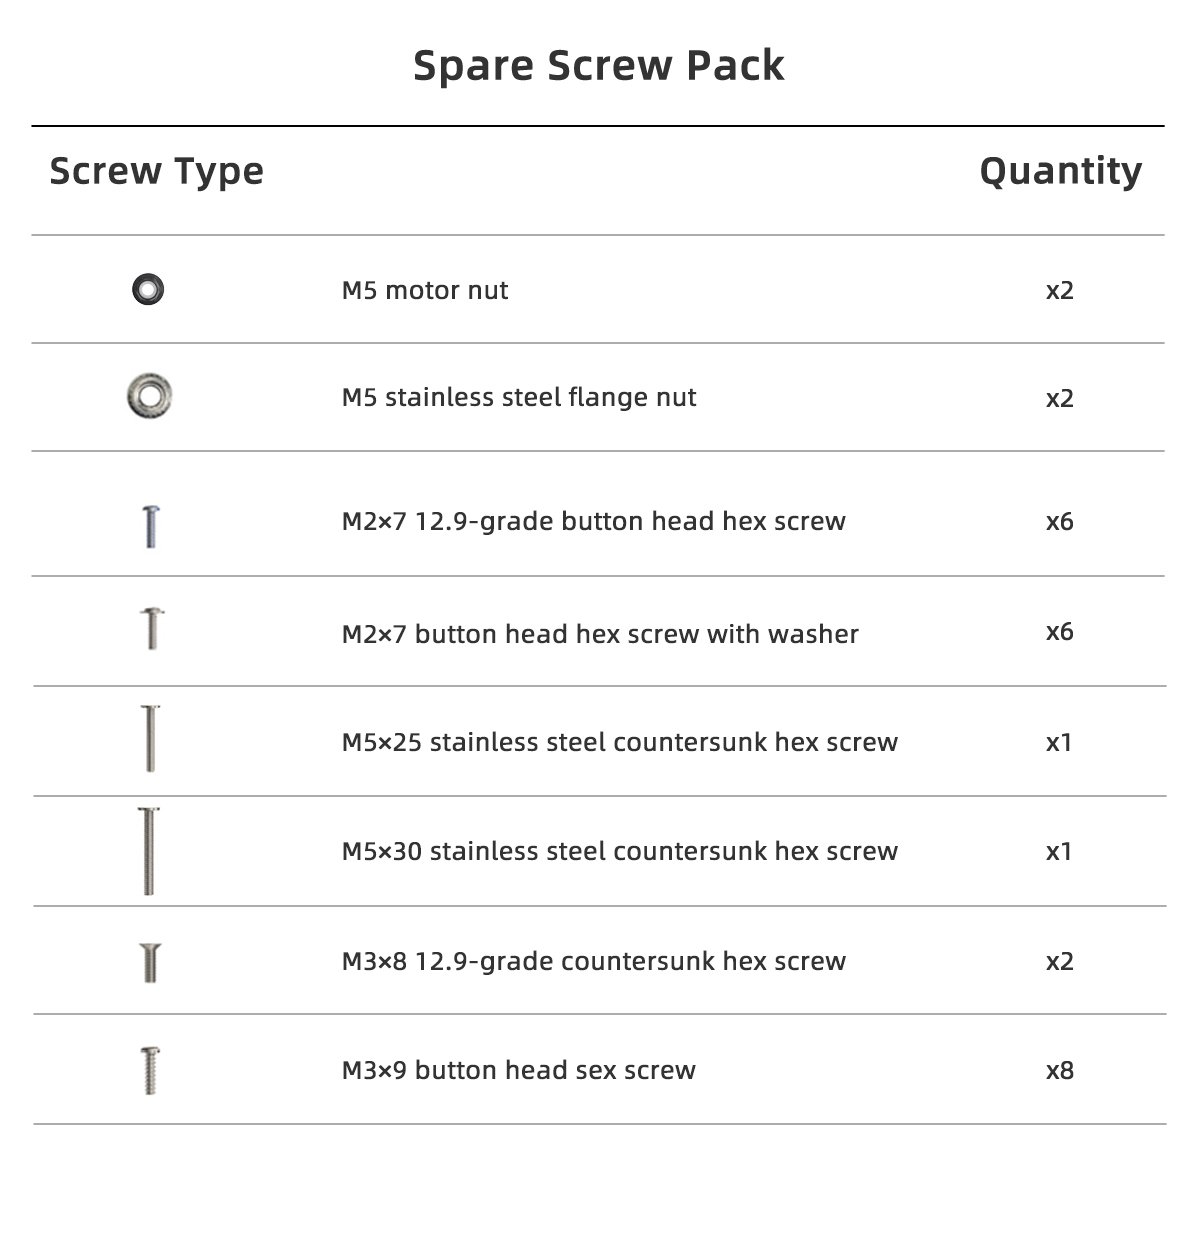Click the M5×25 stainless steel countersunk screw label
This screenshot has width=1200, height=1236.
coord(620,743)
